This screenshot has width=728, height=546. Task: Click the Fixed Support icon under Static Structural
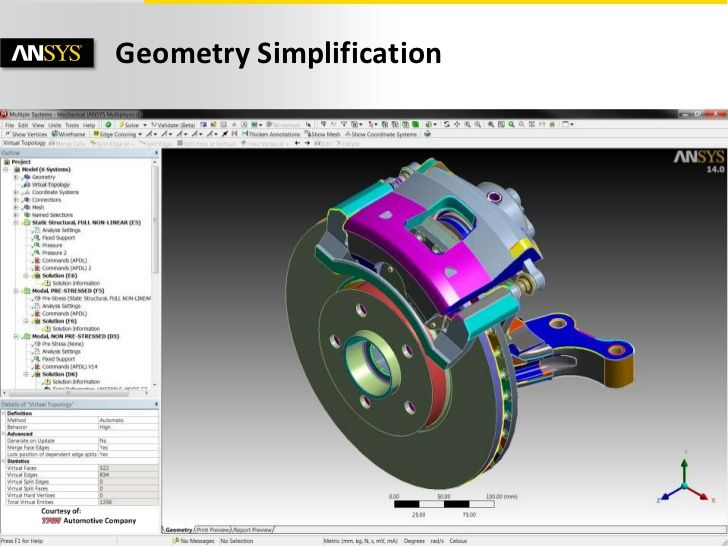coord(37,238)
